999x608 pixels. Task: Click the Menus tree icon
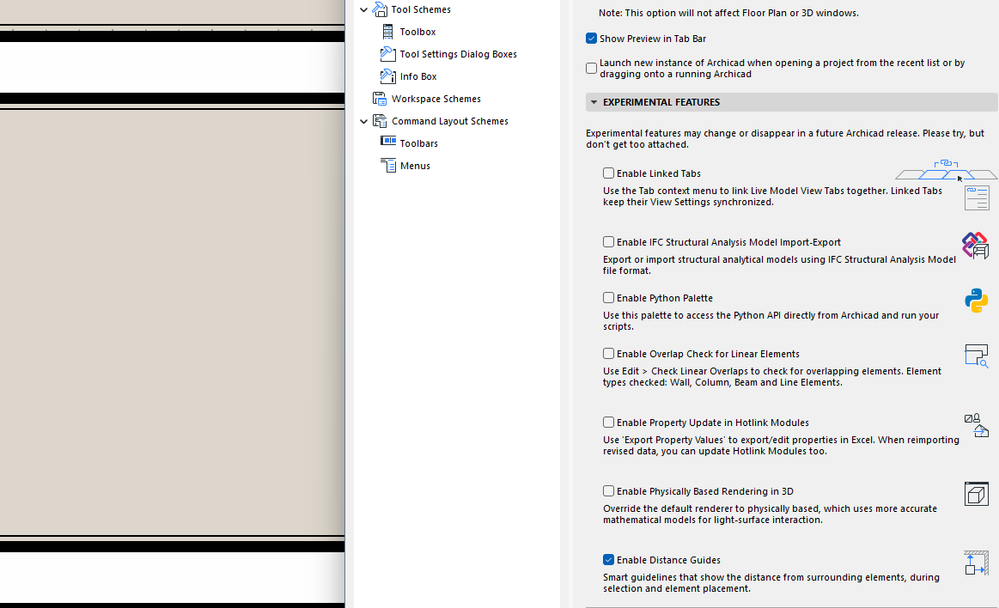click(x=388, y=166)
